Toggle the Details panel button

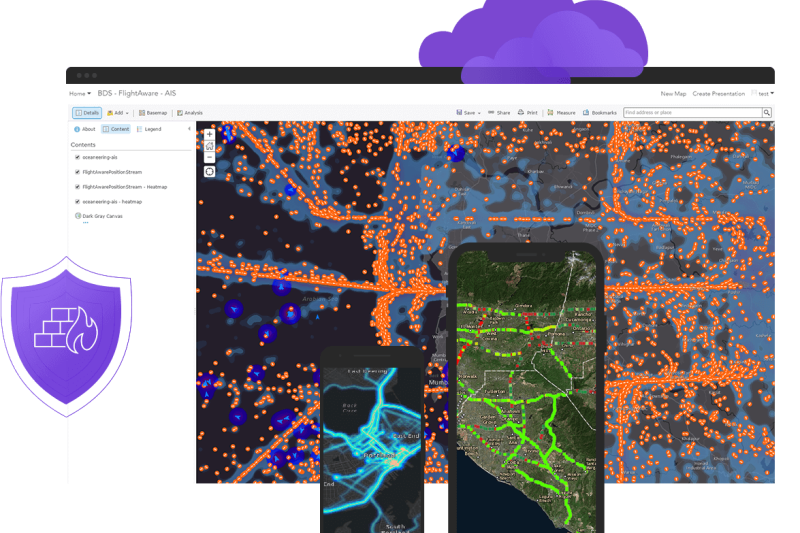tap(87, 113)
